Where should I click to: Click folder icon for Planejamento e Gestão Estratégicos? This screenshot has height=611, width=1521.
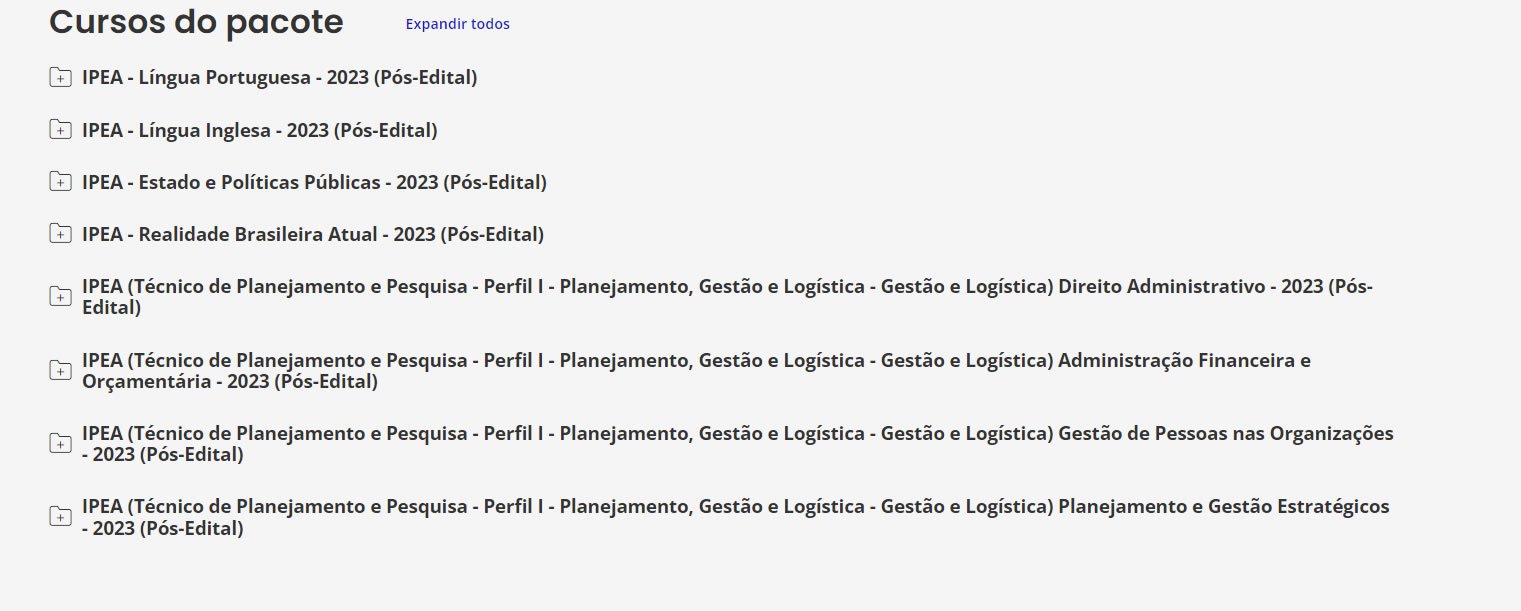[x=60, y=517]
